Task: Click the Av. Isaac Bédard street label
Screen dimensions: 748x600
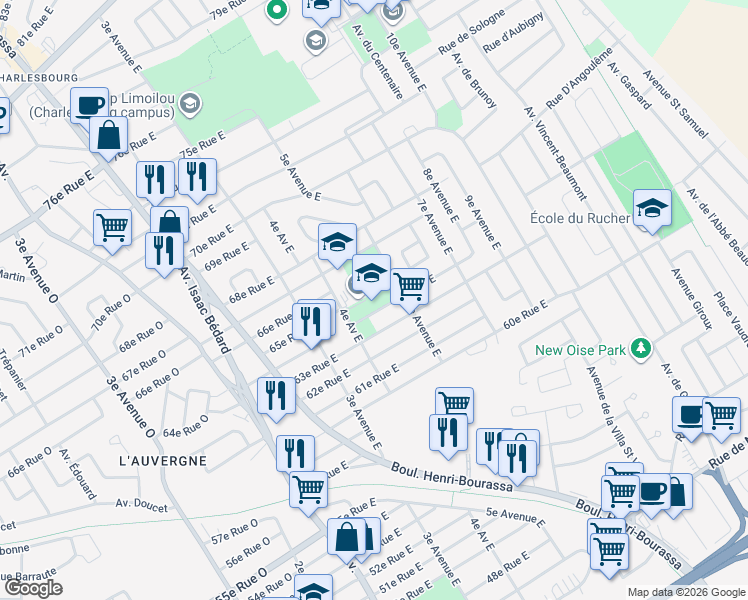Action: (206, 310)
